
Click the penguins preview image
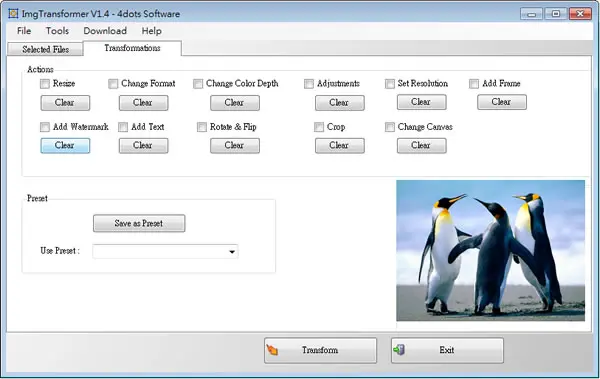491,251
